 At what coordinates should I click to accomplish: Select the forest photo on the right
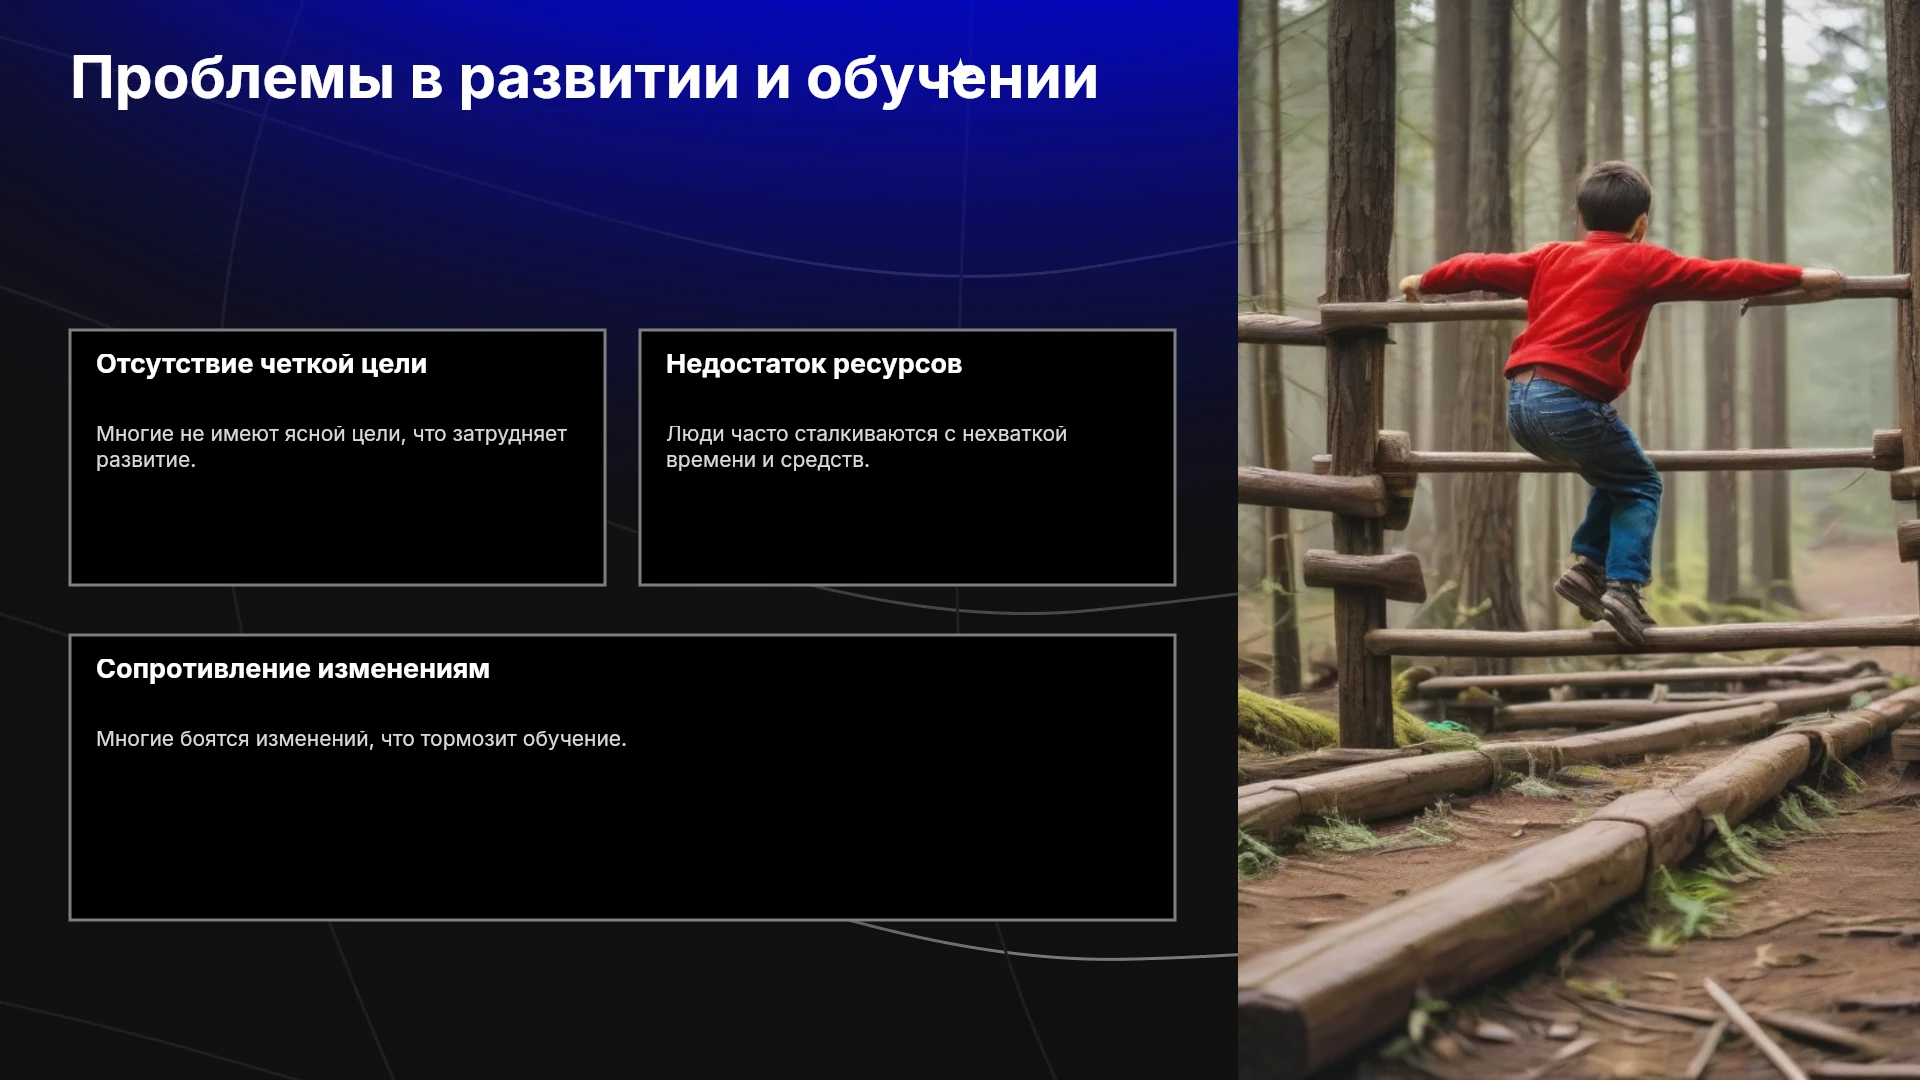click(1579, 540)
